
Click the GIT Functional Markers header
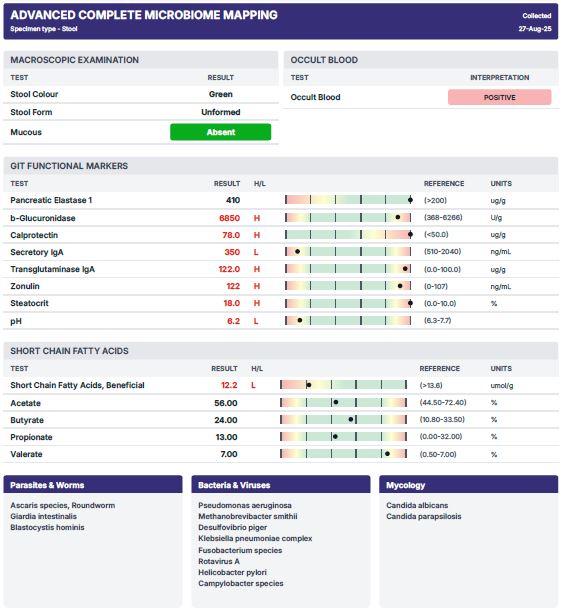281,166
